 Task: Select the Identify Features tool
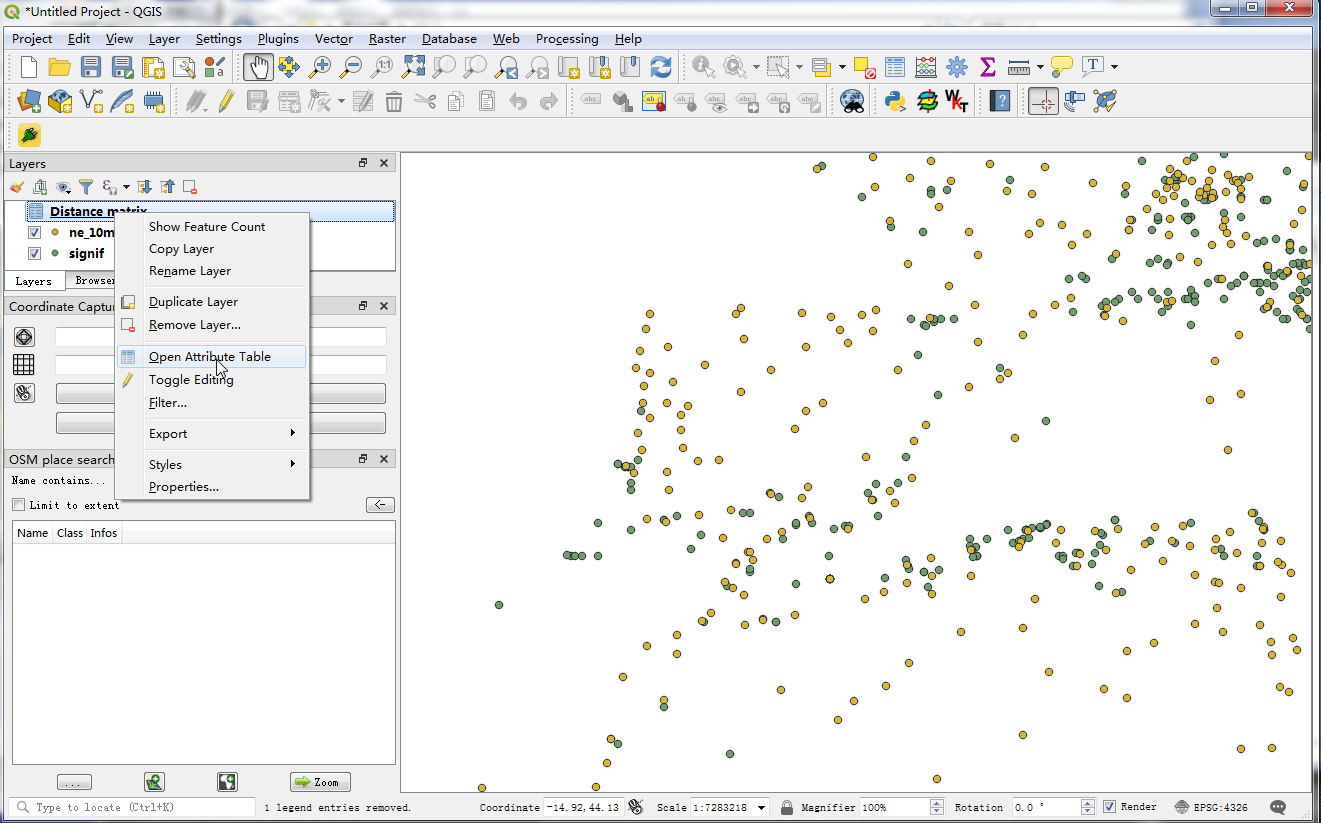pos(703,67)
